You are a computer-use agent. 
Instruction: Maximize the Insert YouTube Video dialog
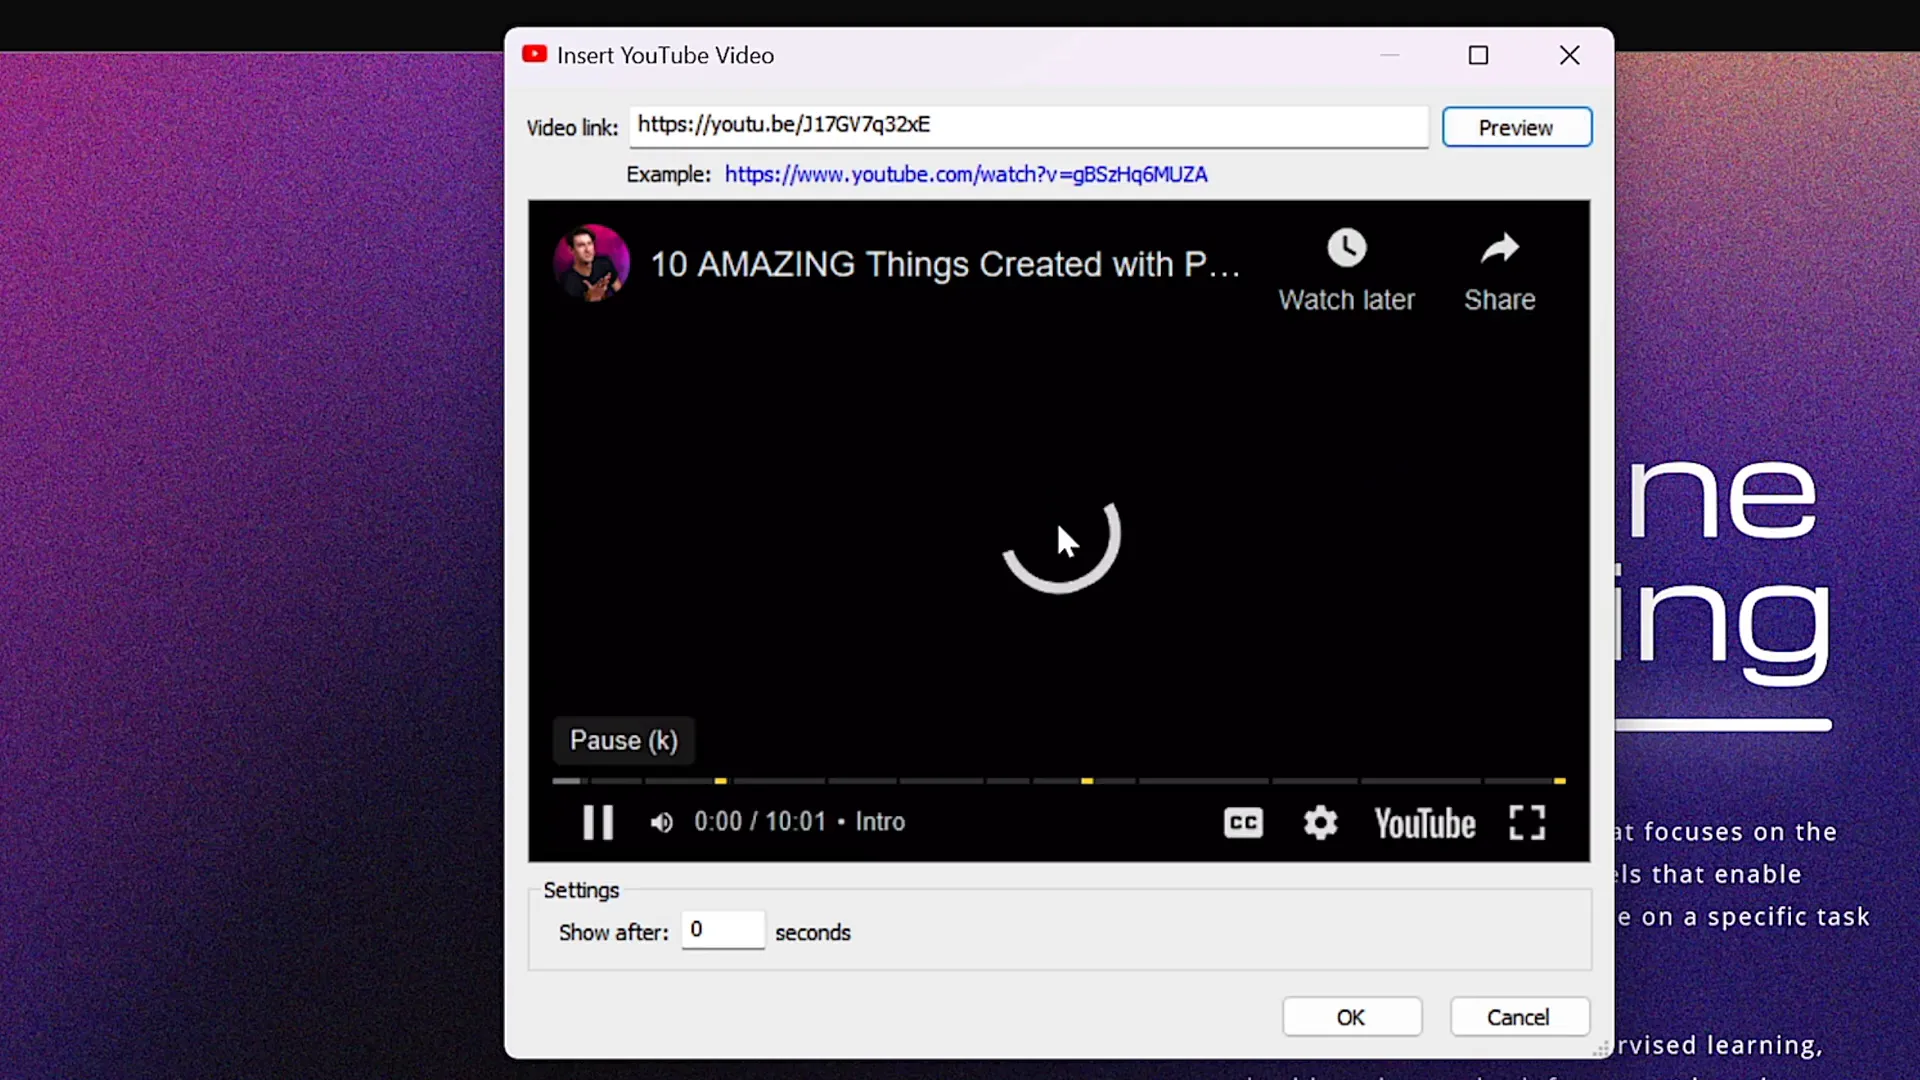pos(1478,55)
